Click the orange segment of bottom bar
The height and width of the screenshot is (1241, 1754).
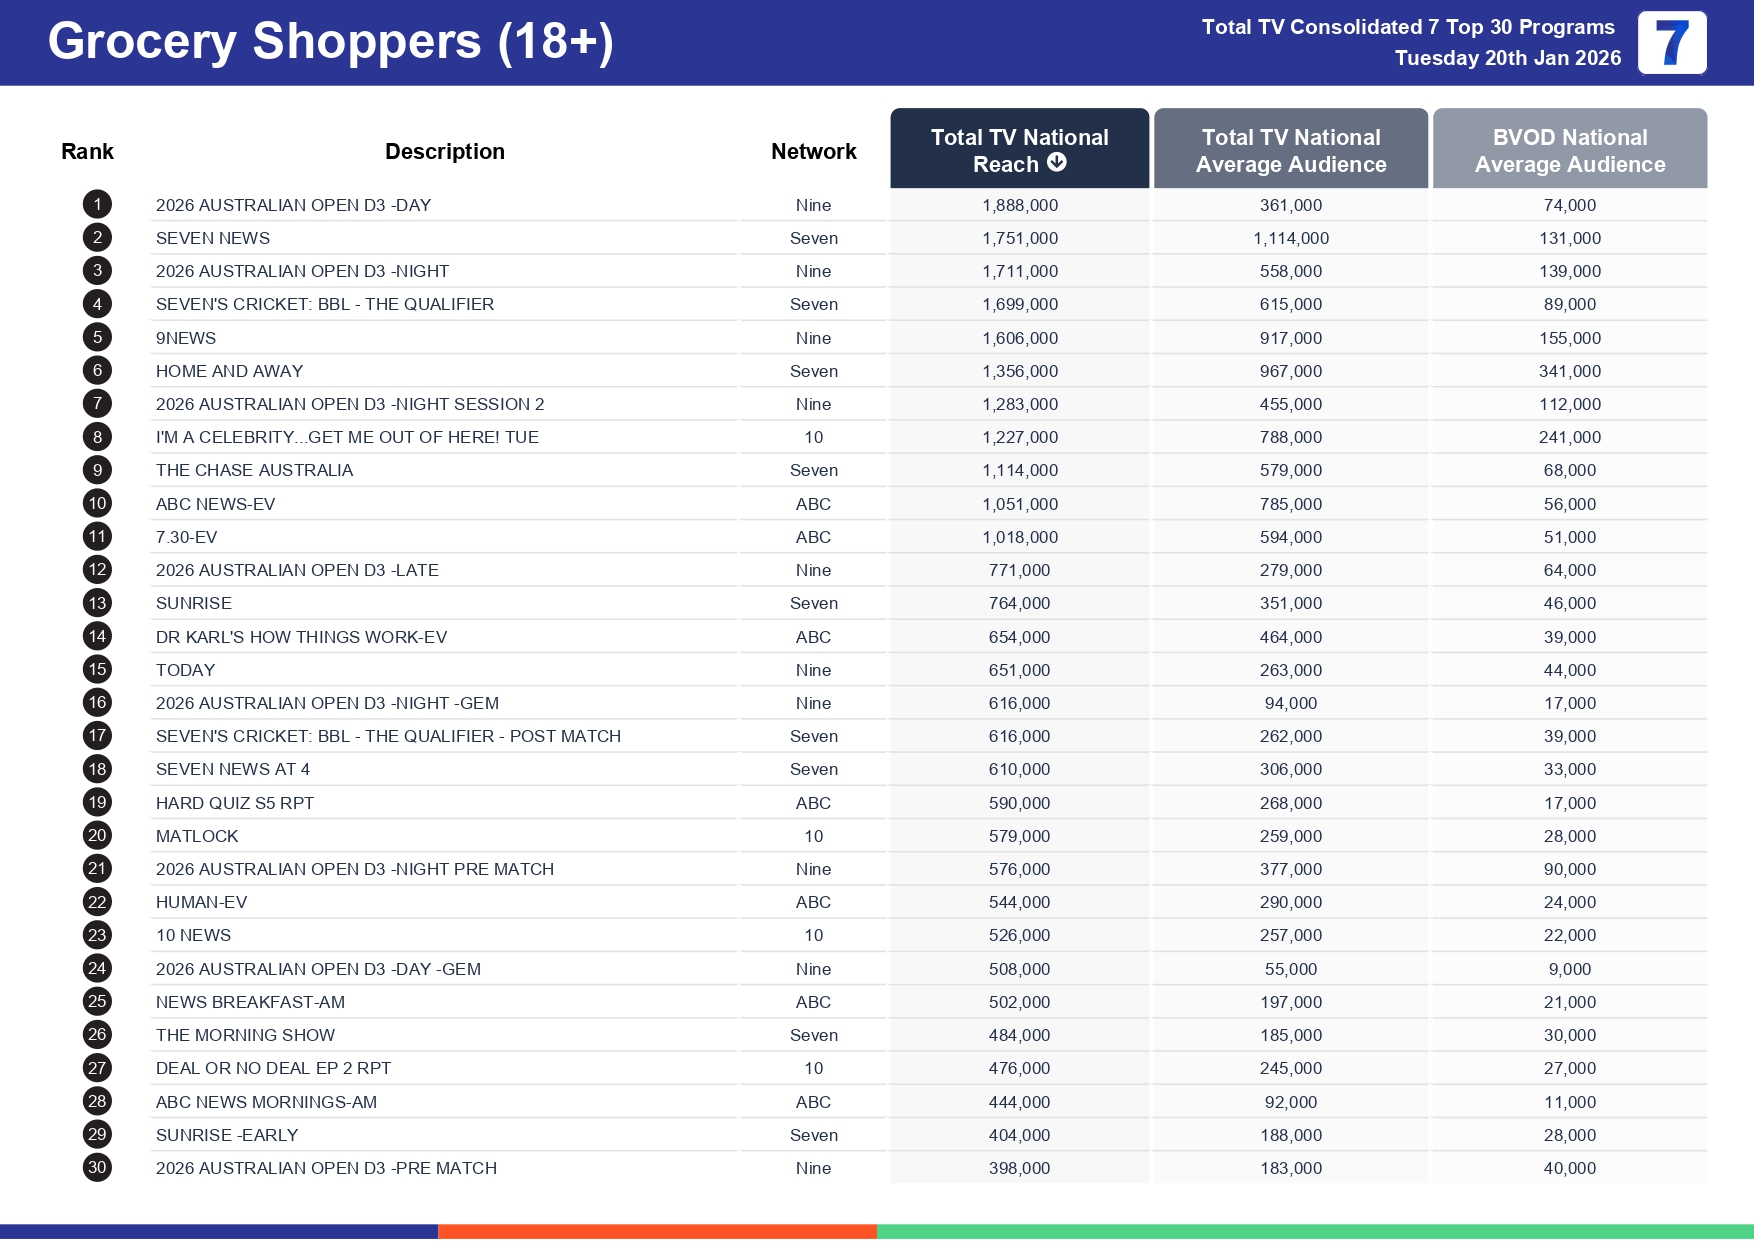point(657,1232)
